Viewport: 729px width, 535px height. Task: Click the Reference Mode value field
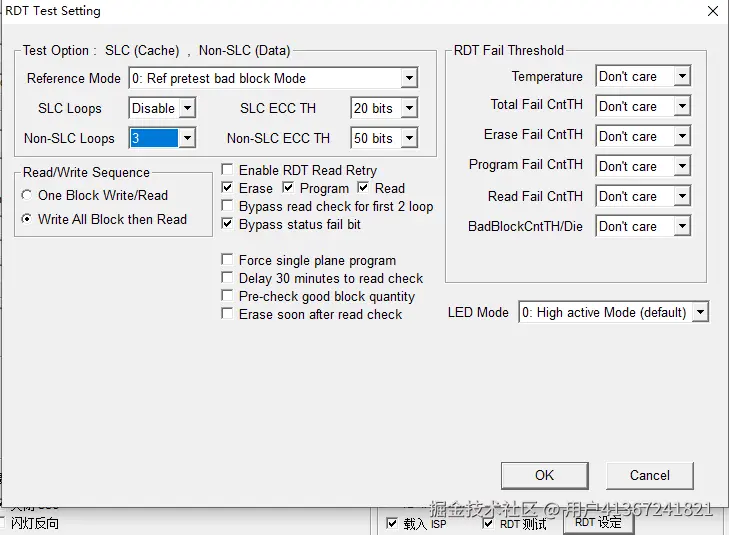[265, 78]
